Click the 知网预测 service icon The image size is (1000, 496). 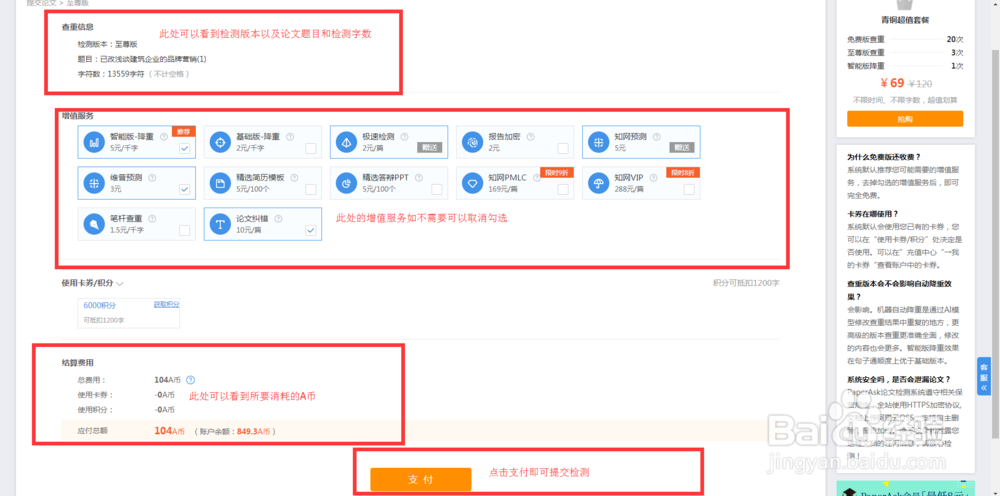pos(599,142)
